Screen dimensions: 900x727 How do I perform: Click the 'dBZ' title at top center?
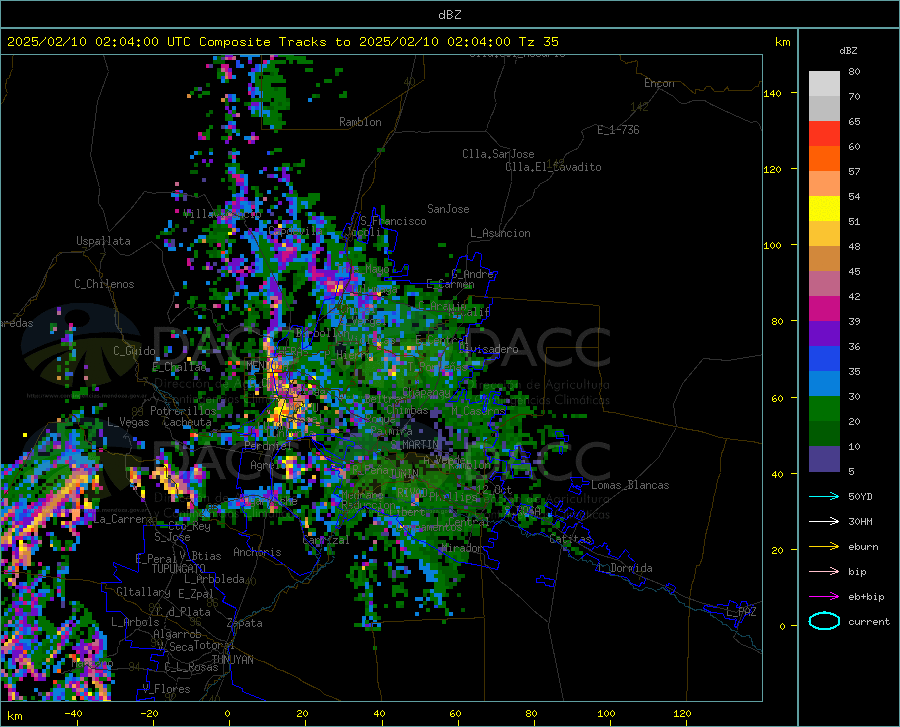click(449, 15)
